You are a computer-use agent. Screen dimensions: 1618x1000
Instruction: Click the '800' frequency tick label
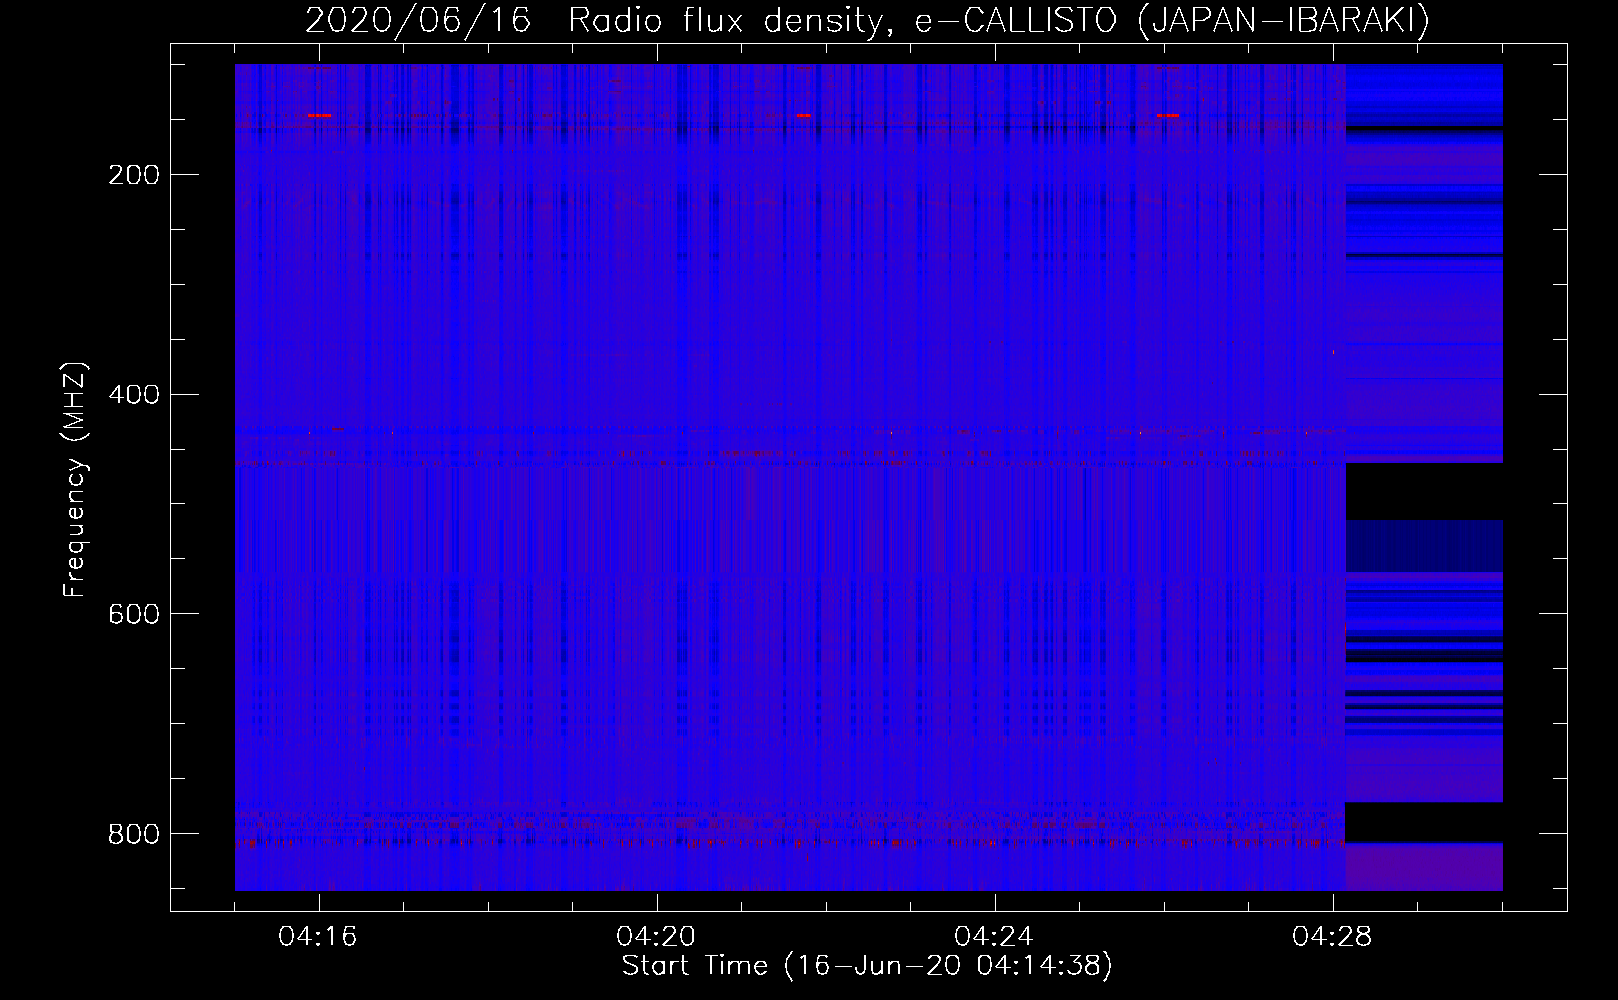click(134, 833)
